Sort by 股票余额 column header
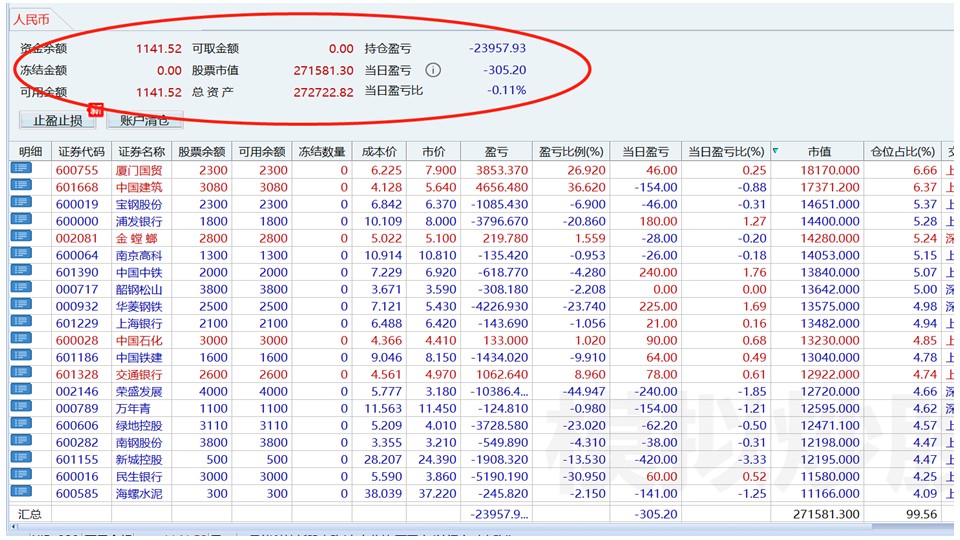This screenshot has width=960, height=540. [x=201, y=152]
